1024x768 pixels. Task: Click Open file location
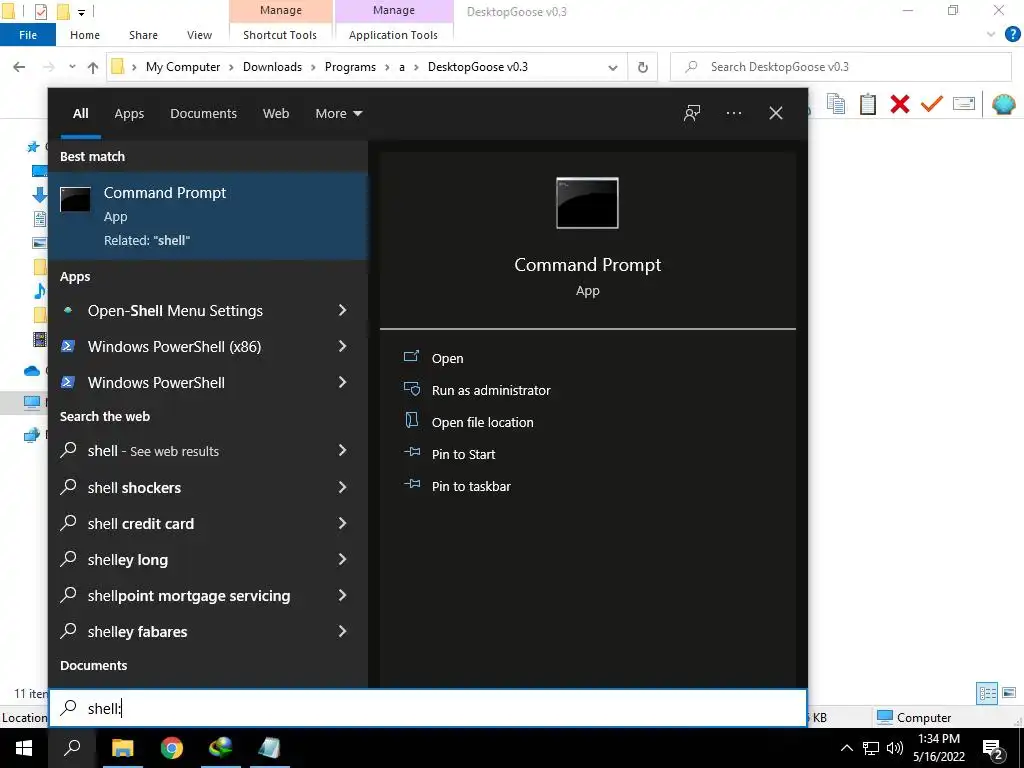[x=483, y=422]
